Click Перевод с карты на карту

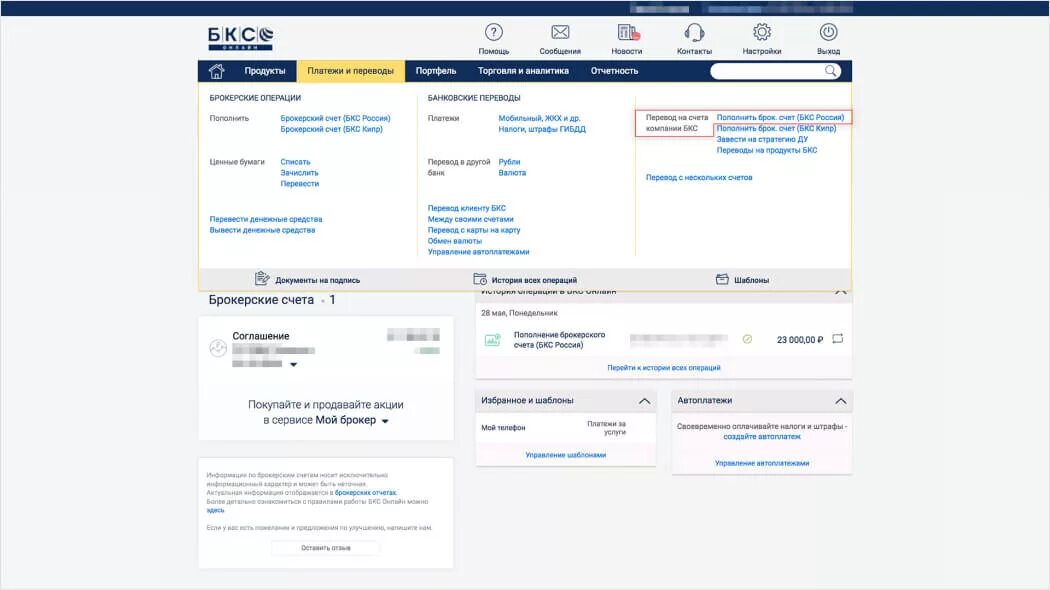(473, 230)
